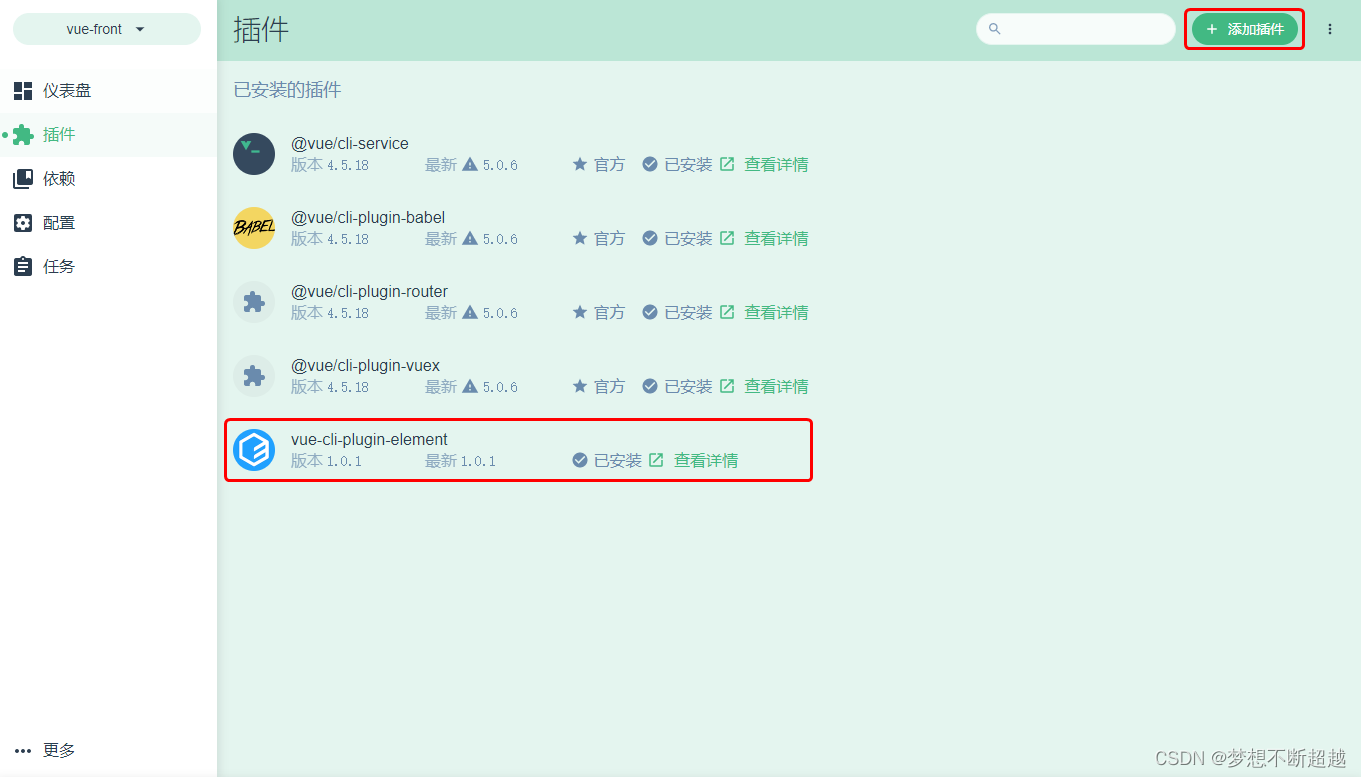Open the 任务 tasks section
This screenshot has height=777, width=1361.
(x=108, y=267)
